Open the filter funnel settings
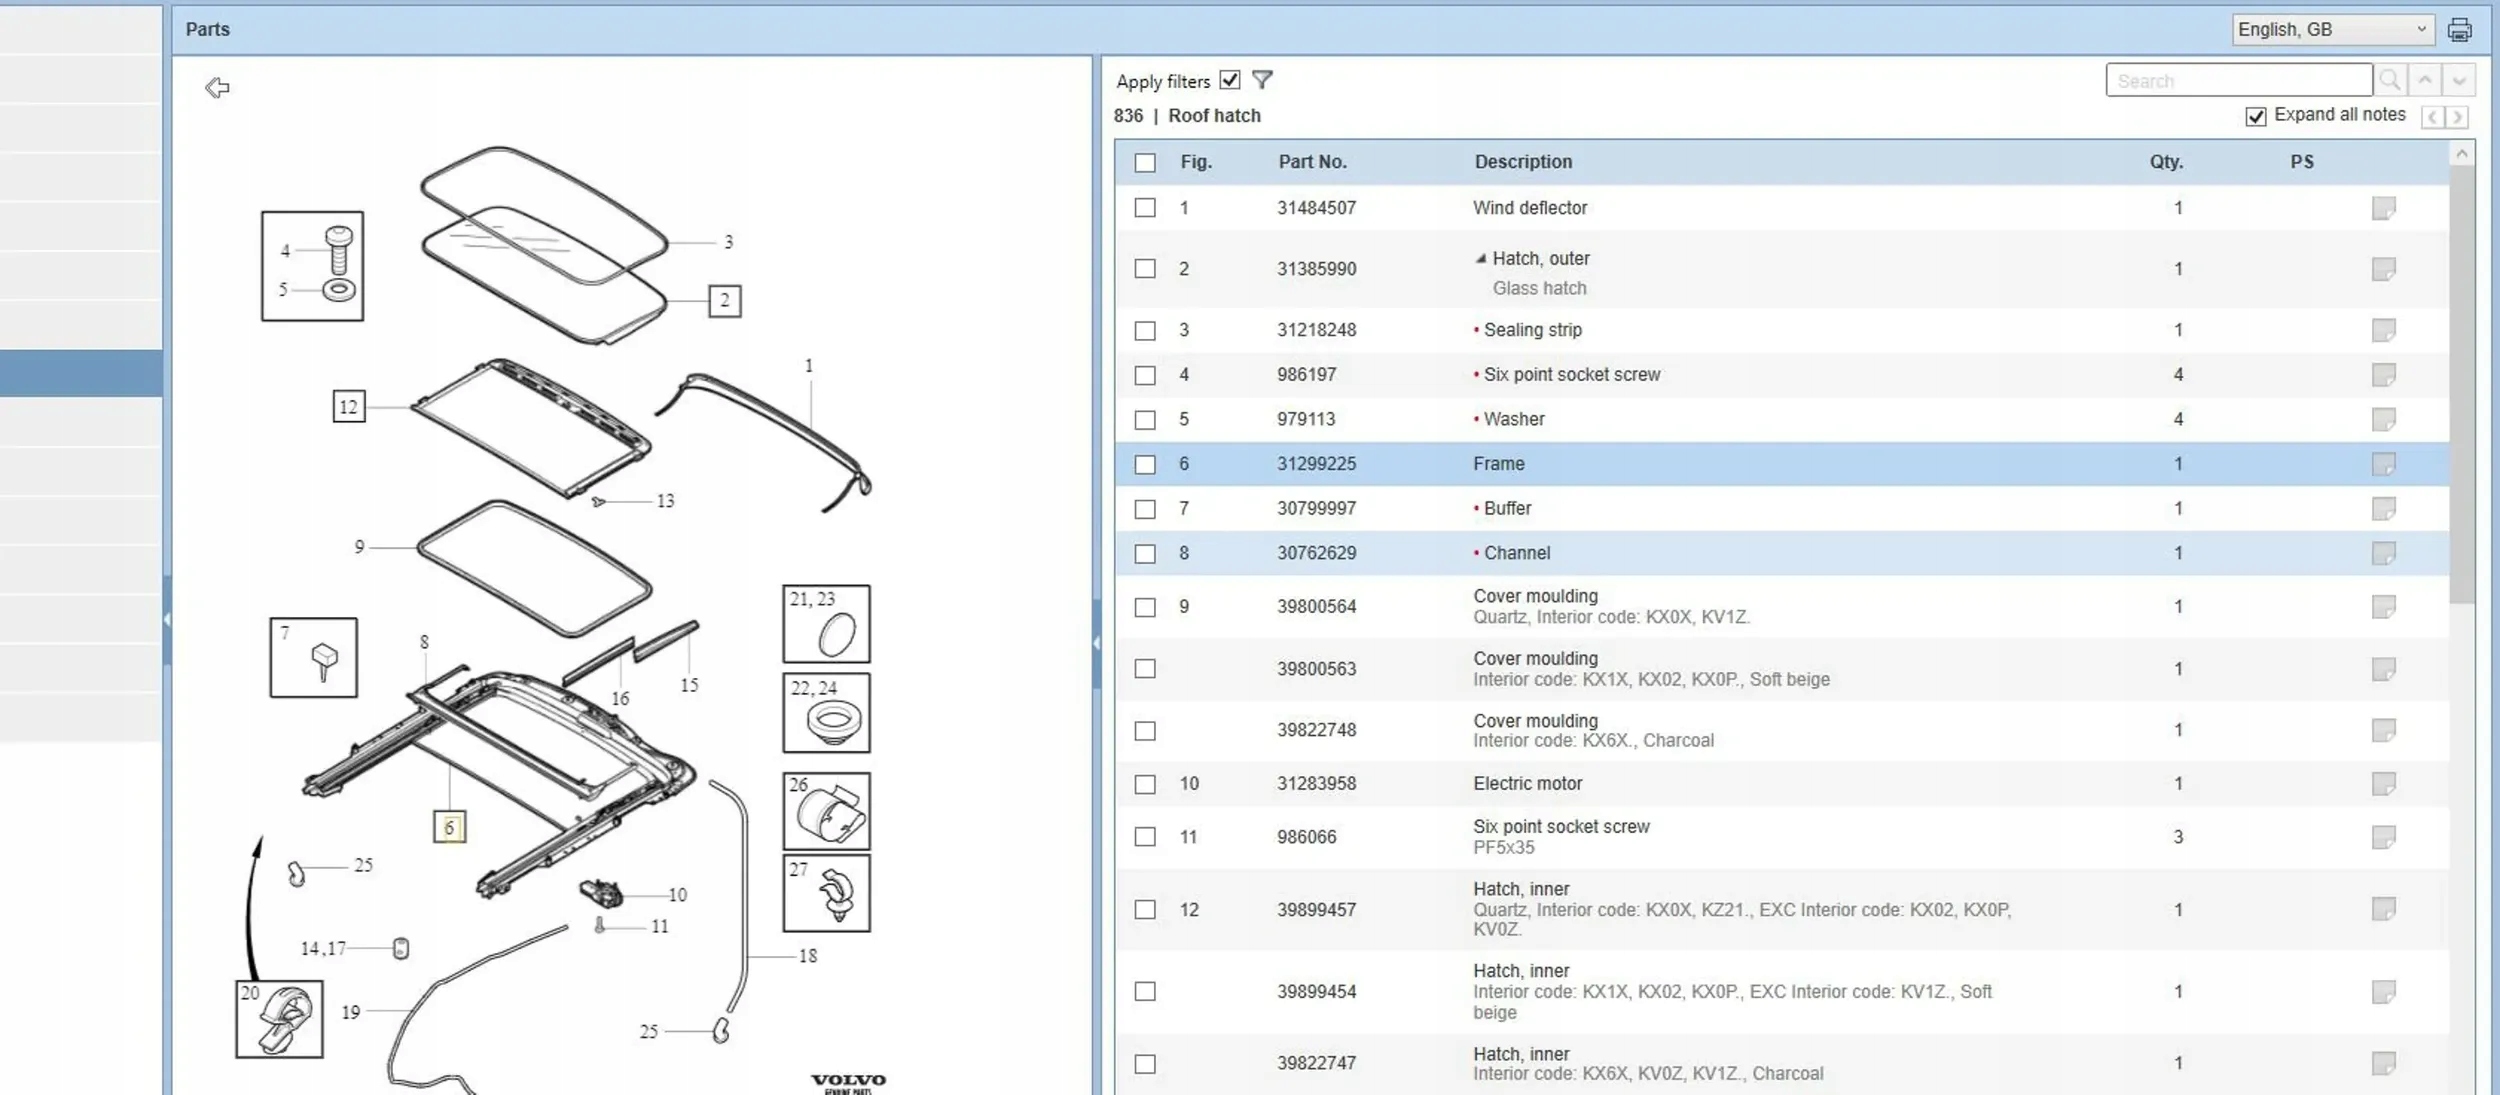The width and height of the screenshot is (2500, 1095). tap(1262, 80)
